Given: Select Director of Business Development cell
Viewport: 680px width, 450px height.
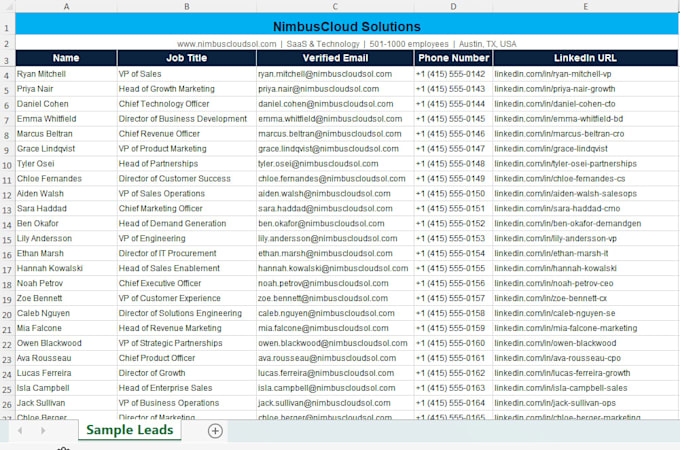Looking at the screenshot, I should click(186, 119).
